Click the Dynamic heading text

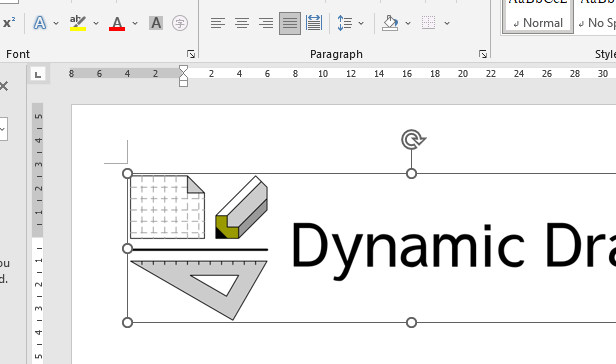[408, 250]
